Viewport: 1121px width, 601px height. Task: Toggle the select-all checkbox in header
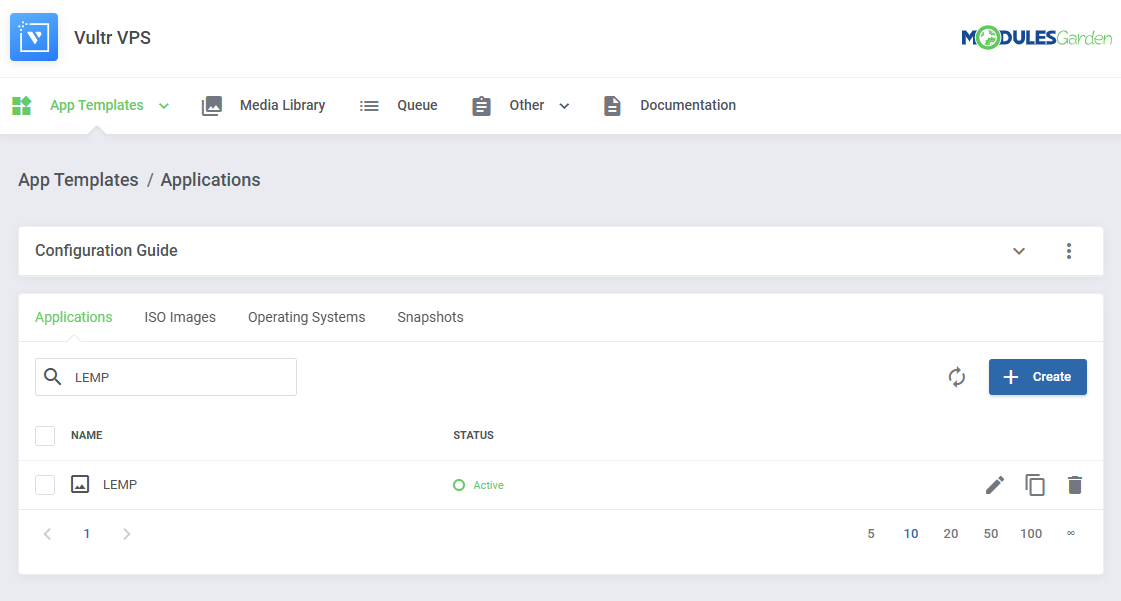[45, 435]
